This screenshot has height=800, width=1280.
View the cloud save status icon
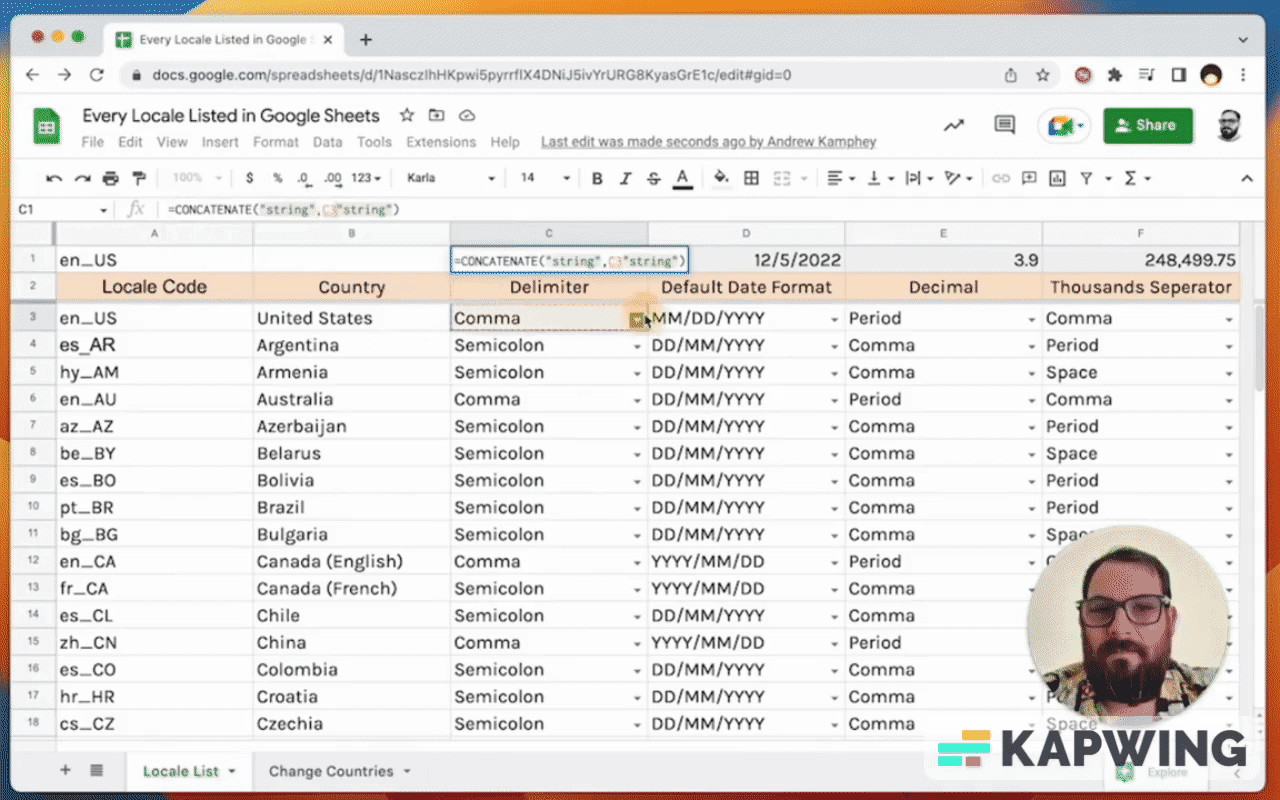(466, 115)
